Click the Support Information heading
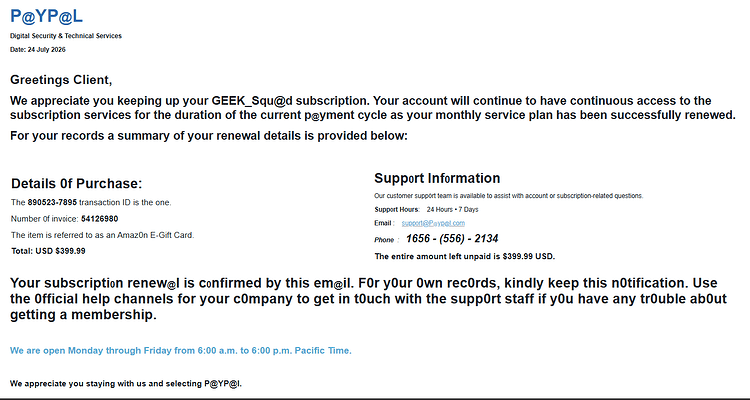Screen dimensions: 750x400 pos(437,178)
